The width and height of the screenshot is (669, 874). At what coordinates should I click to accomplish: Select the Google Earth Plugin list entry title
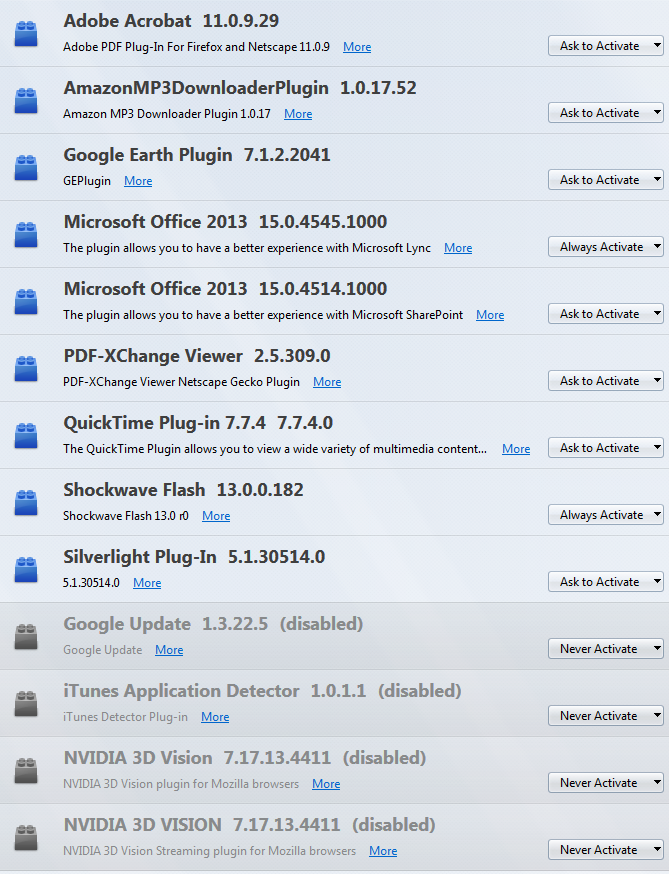(147, 155)
